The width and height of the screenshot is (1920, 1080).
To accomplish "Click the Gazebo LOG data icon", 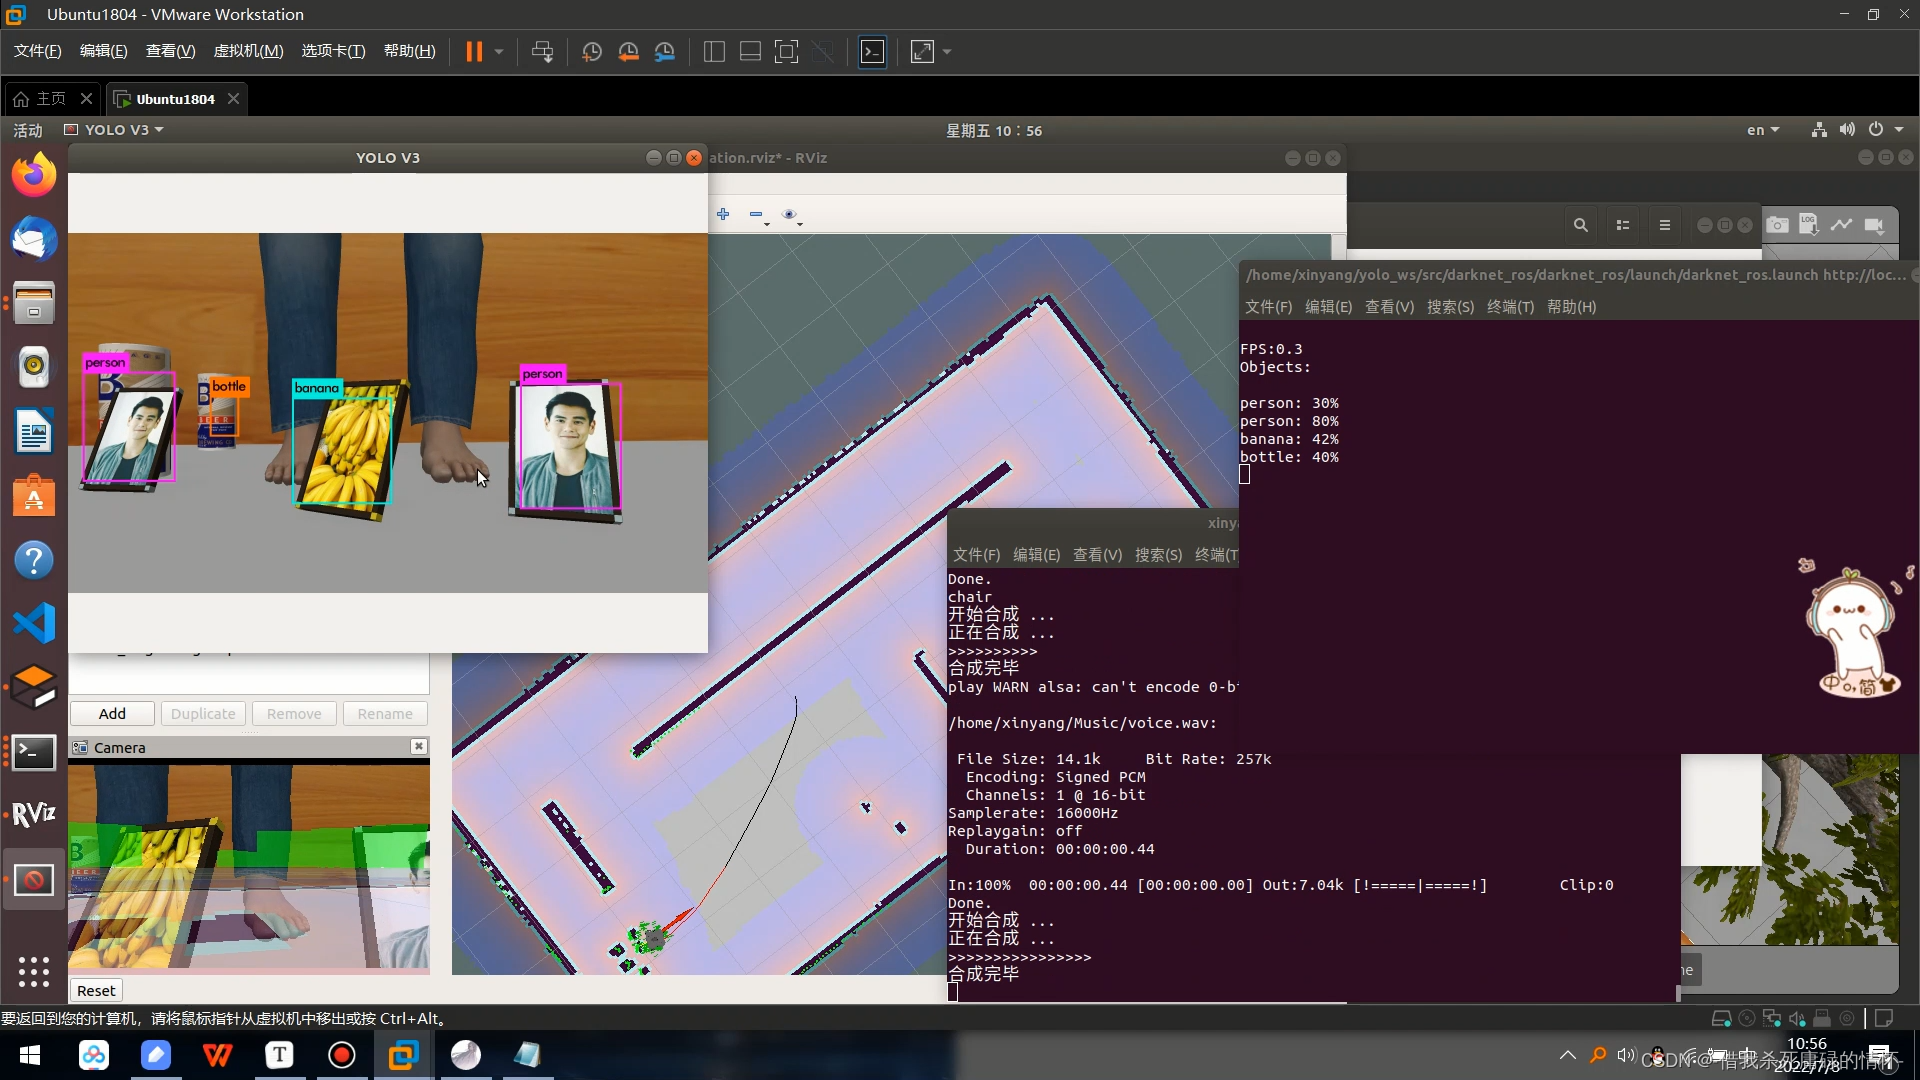I will [x=1809, y=225].
